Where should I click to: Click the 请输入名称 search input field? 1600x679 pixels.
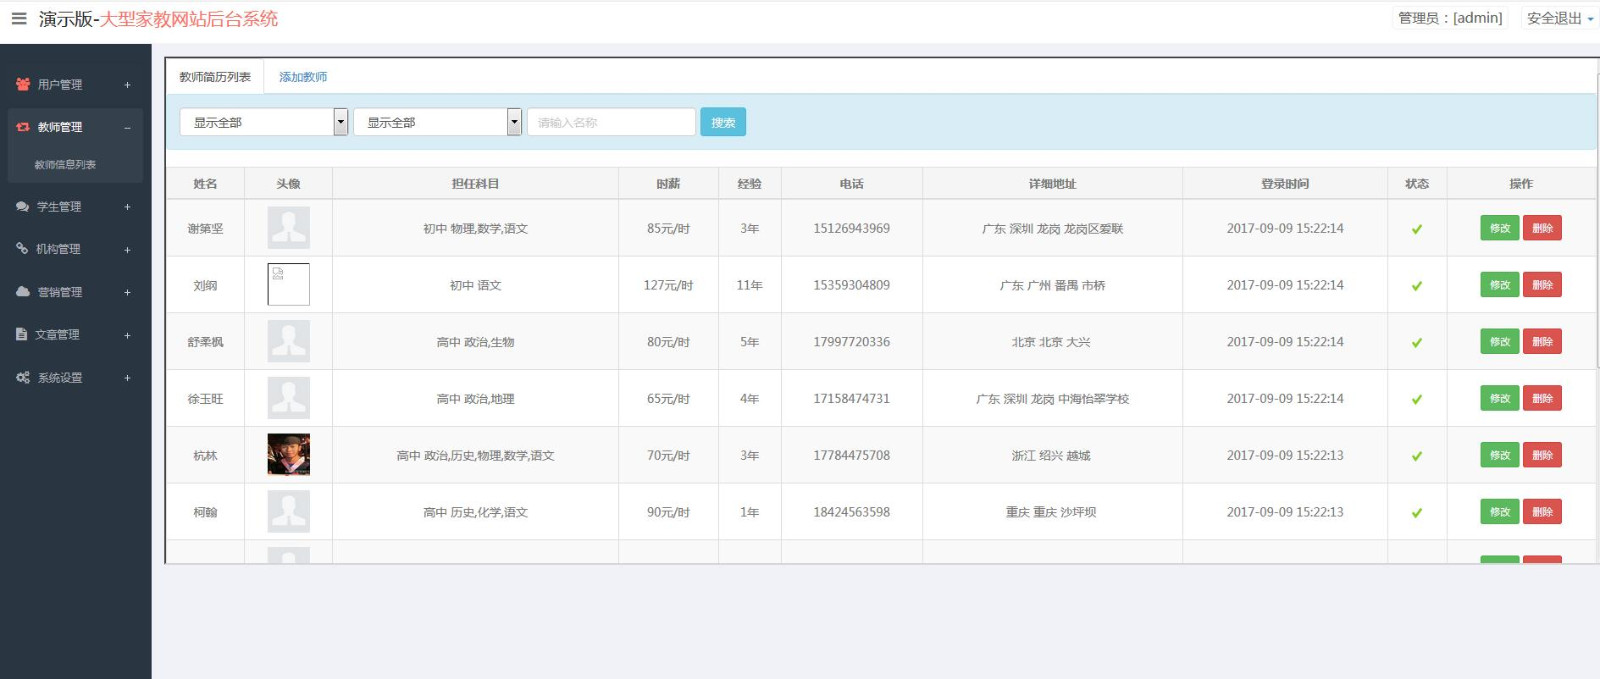click(x=611, y=122)
